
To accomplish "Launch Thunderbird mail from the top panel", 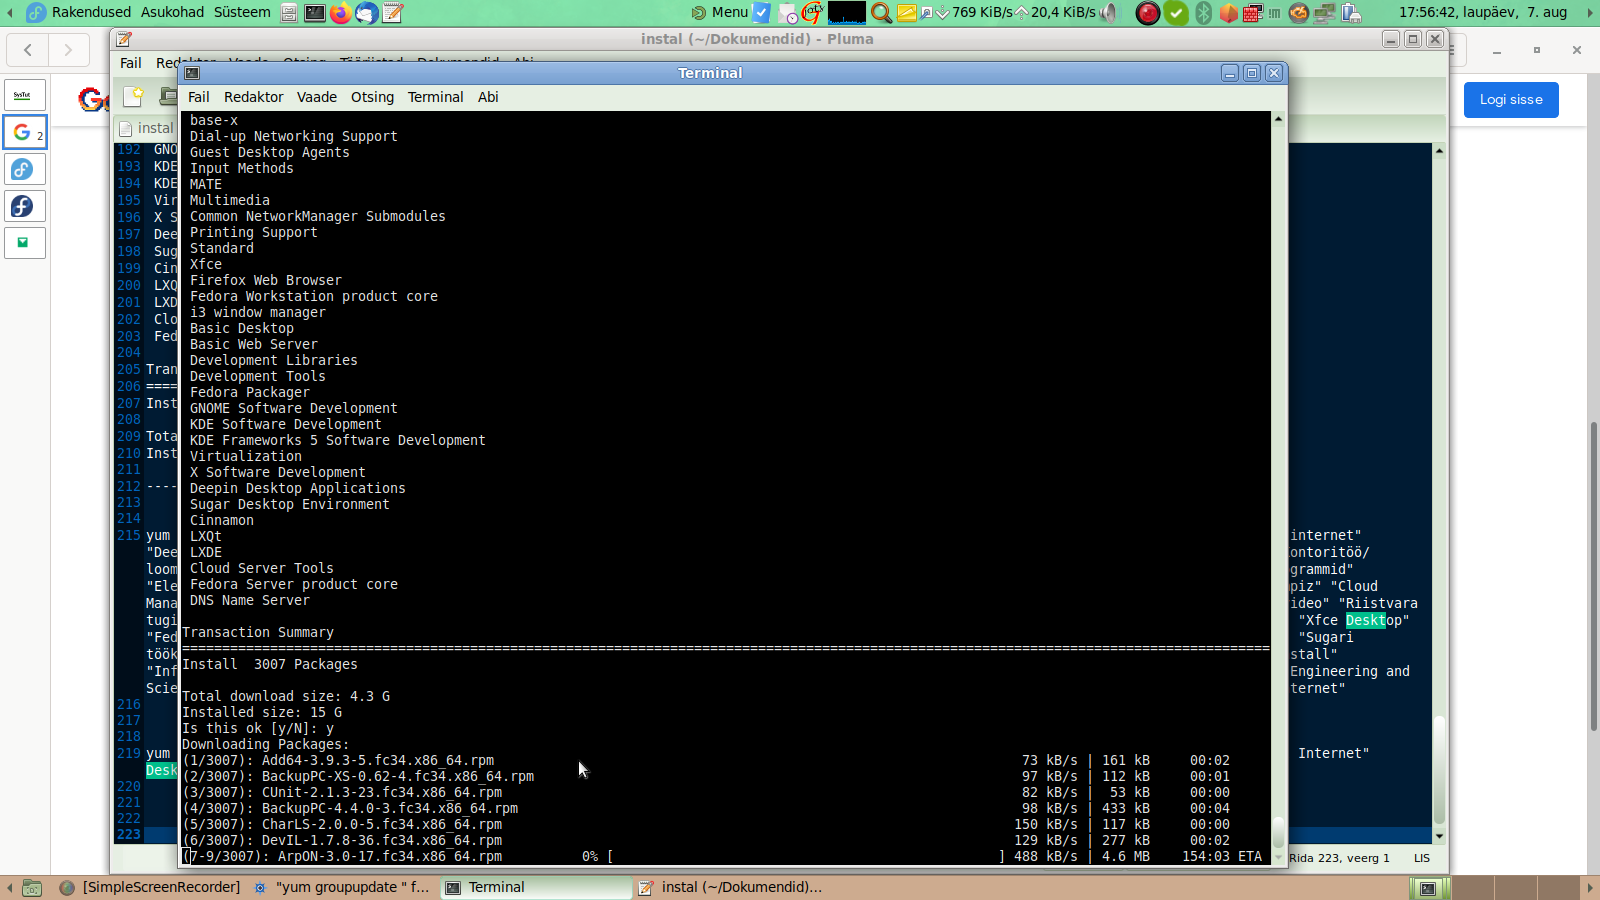I will [x=367, y=12].
